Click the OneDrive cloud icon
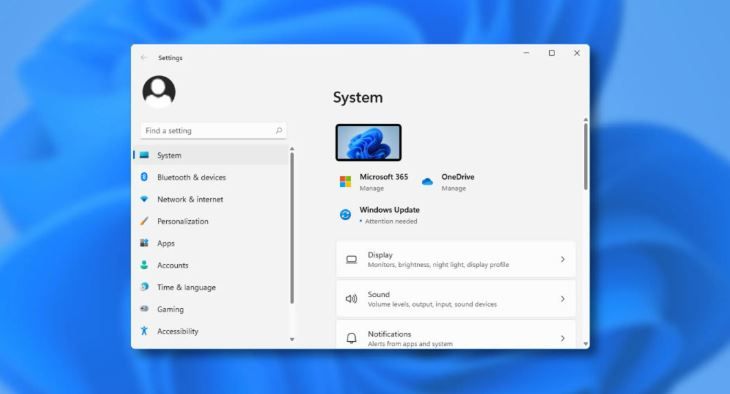Image resolution: width=730 pixels, height=394 pixels. (427, 182)
